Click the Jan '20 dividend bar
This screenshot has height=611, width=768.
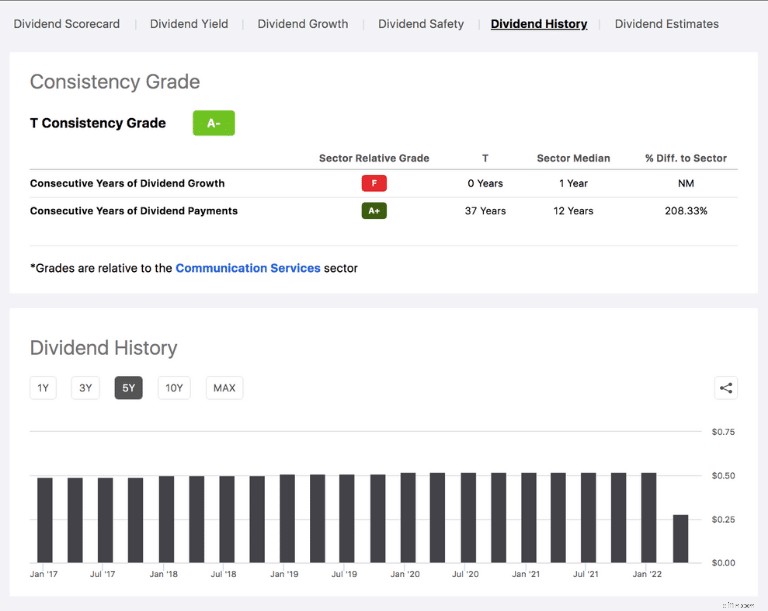click(x=408, y=517)
